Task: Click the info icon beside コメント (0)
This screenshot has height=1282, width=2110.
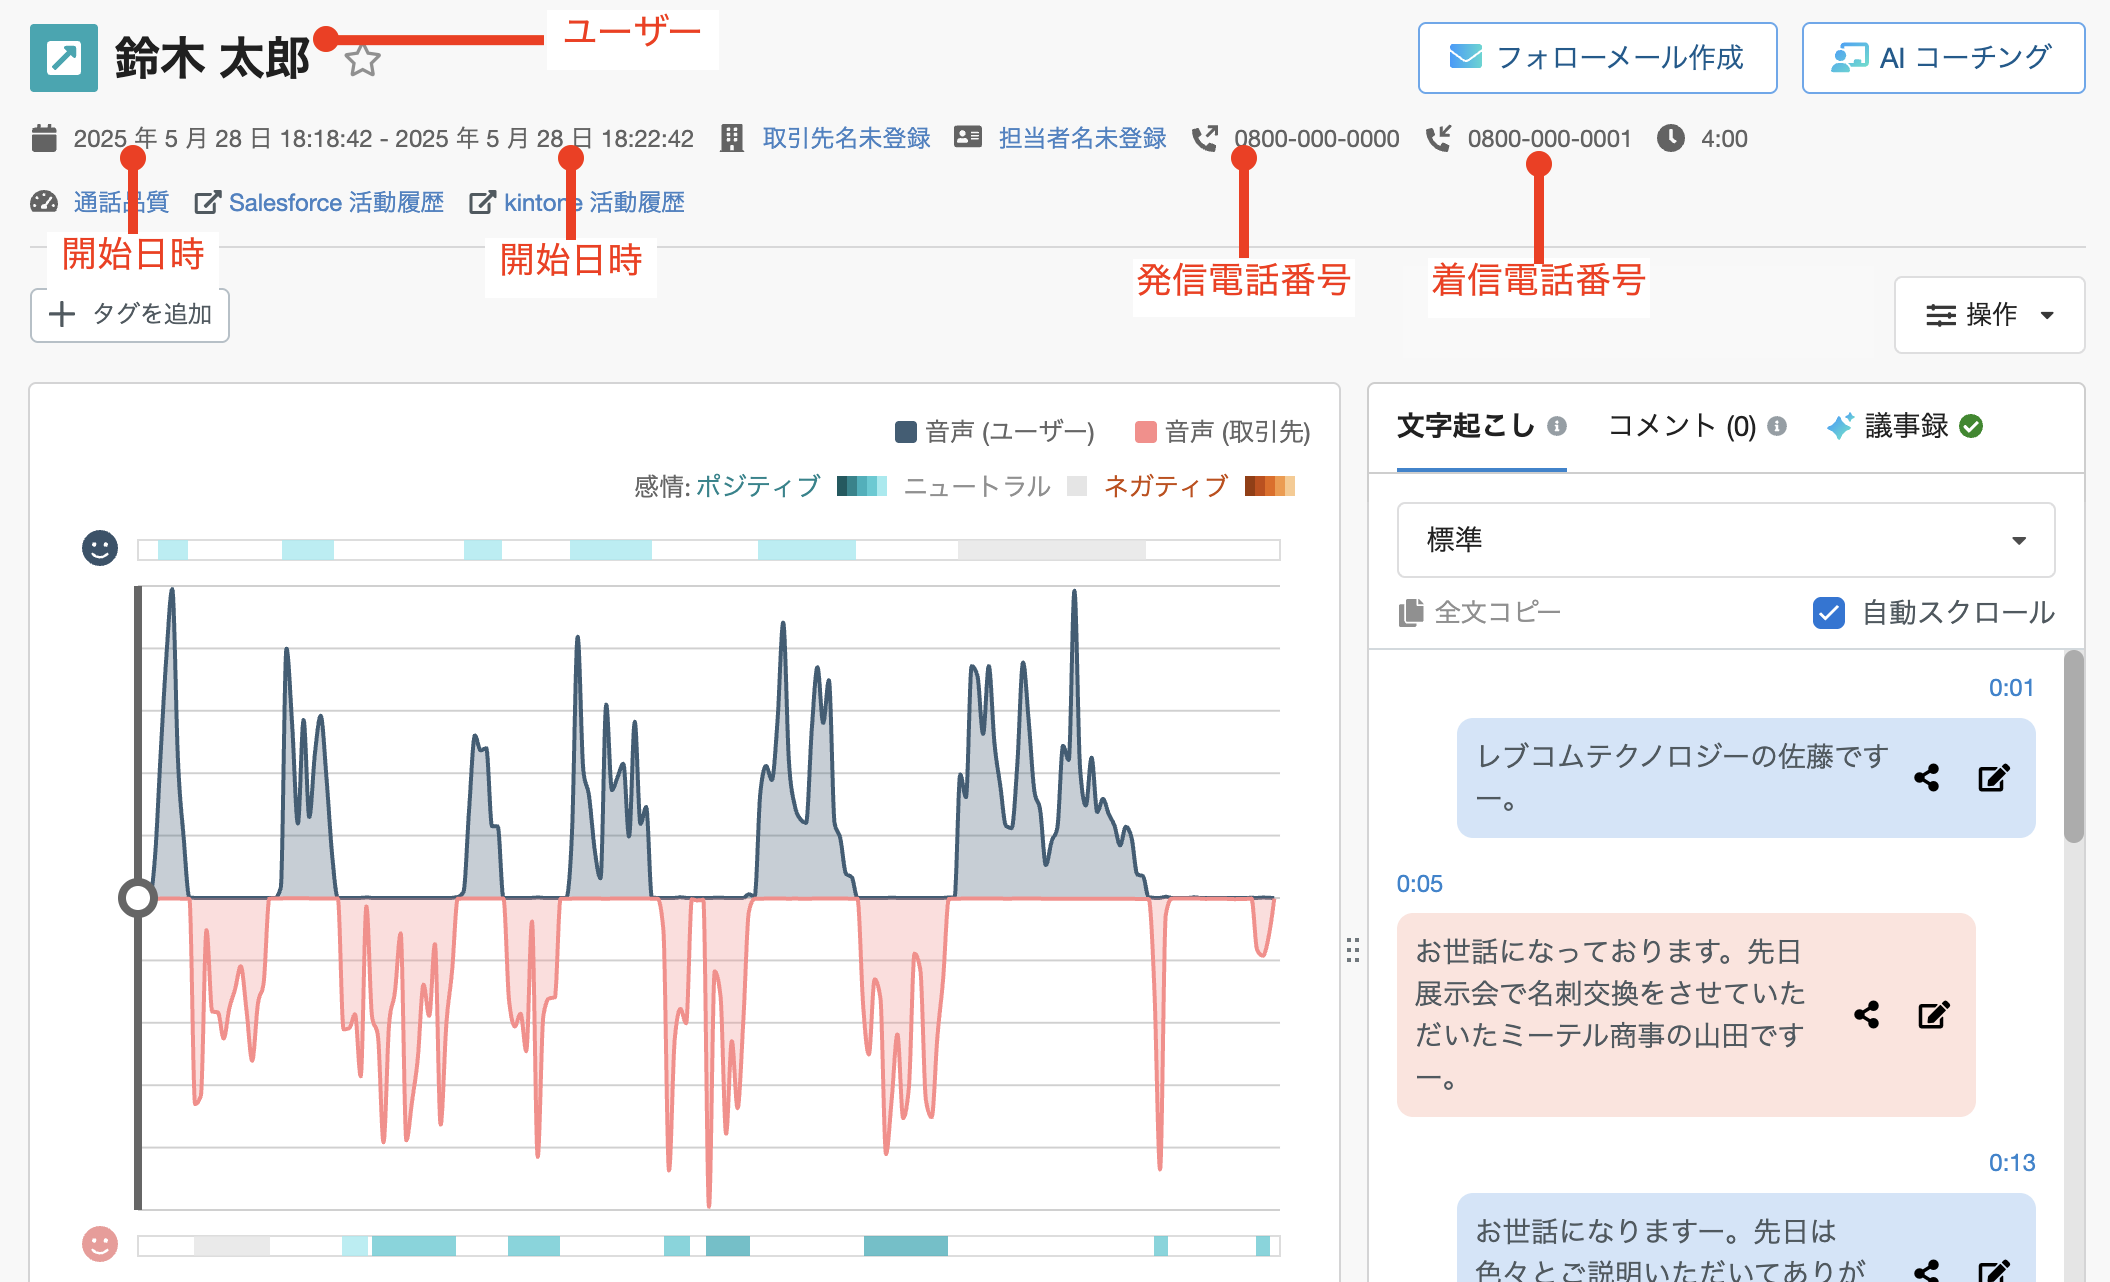Action: (1777, 426)
